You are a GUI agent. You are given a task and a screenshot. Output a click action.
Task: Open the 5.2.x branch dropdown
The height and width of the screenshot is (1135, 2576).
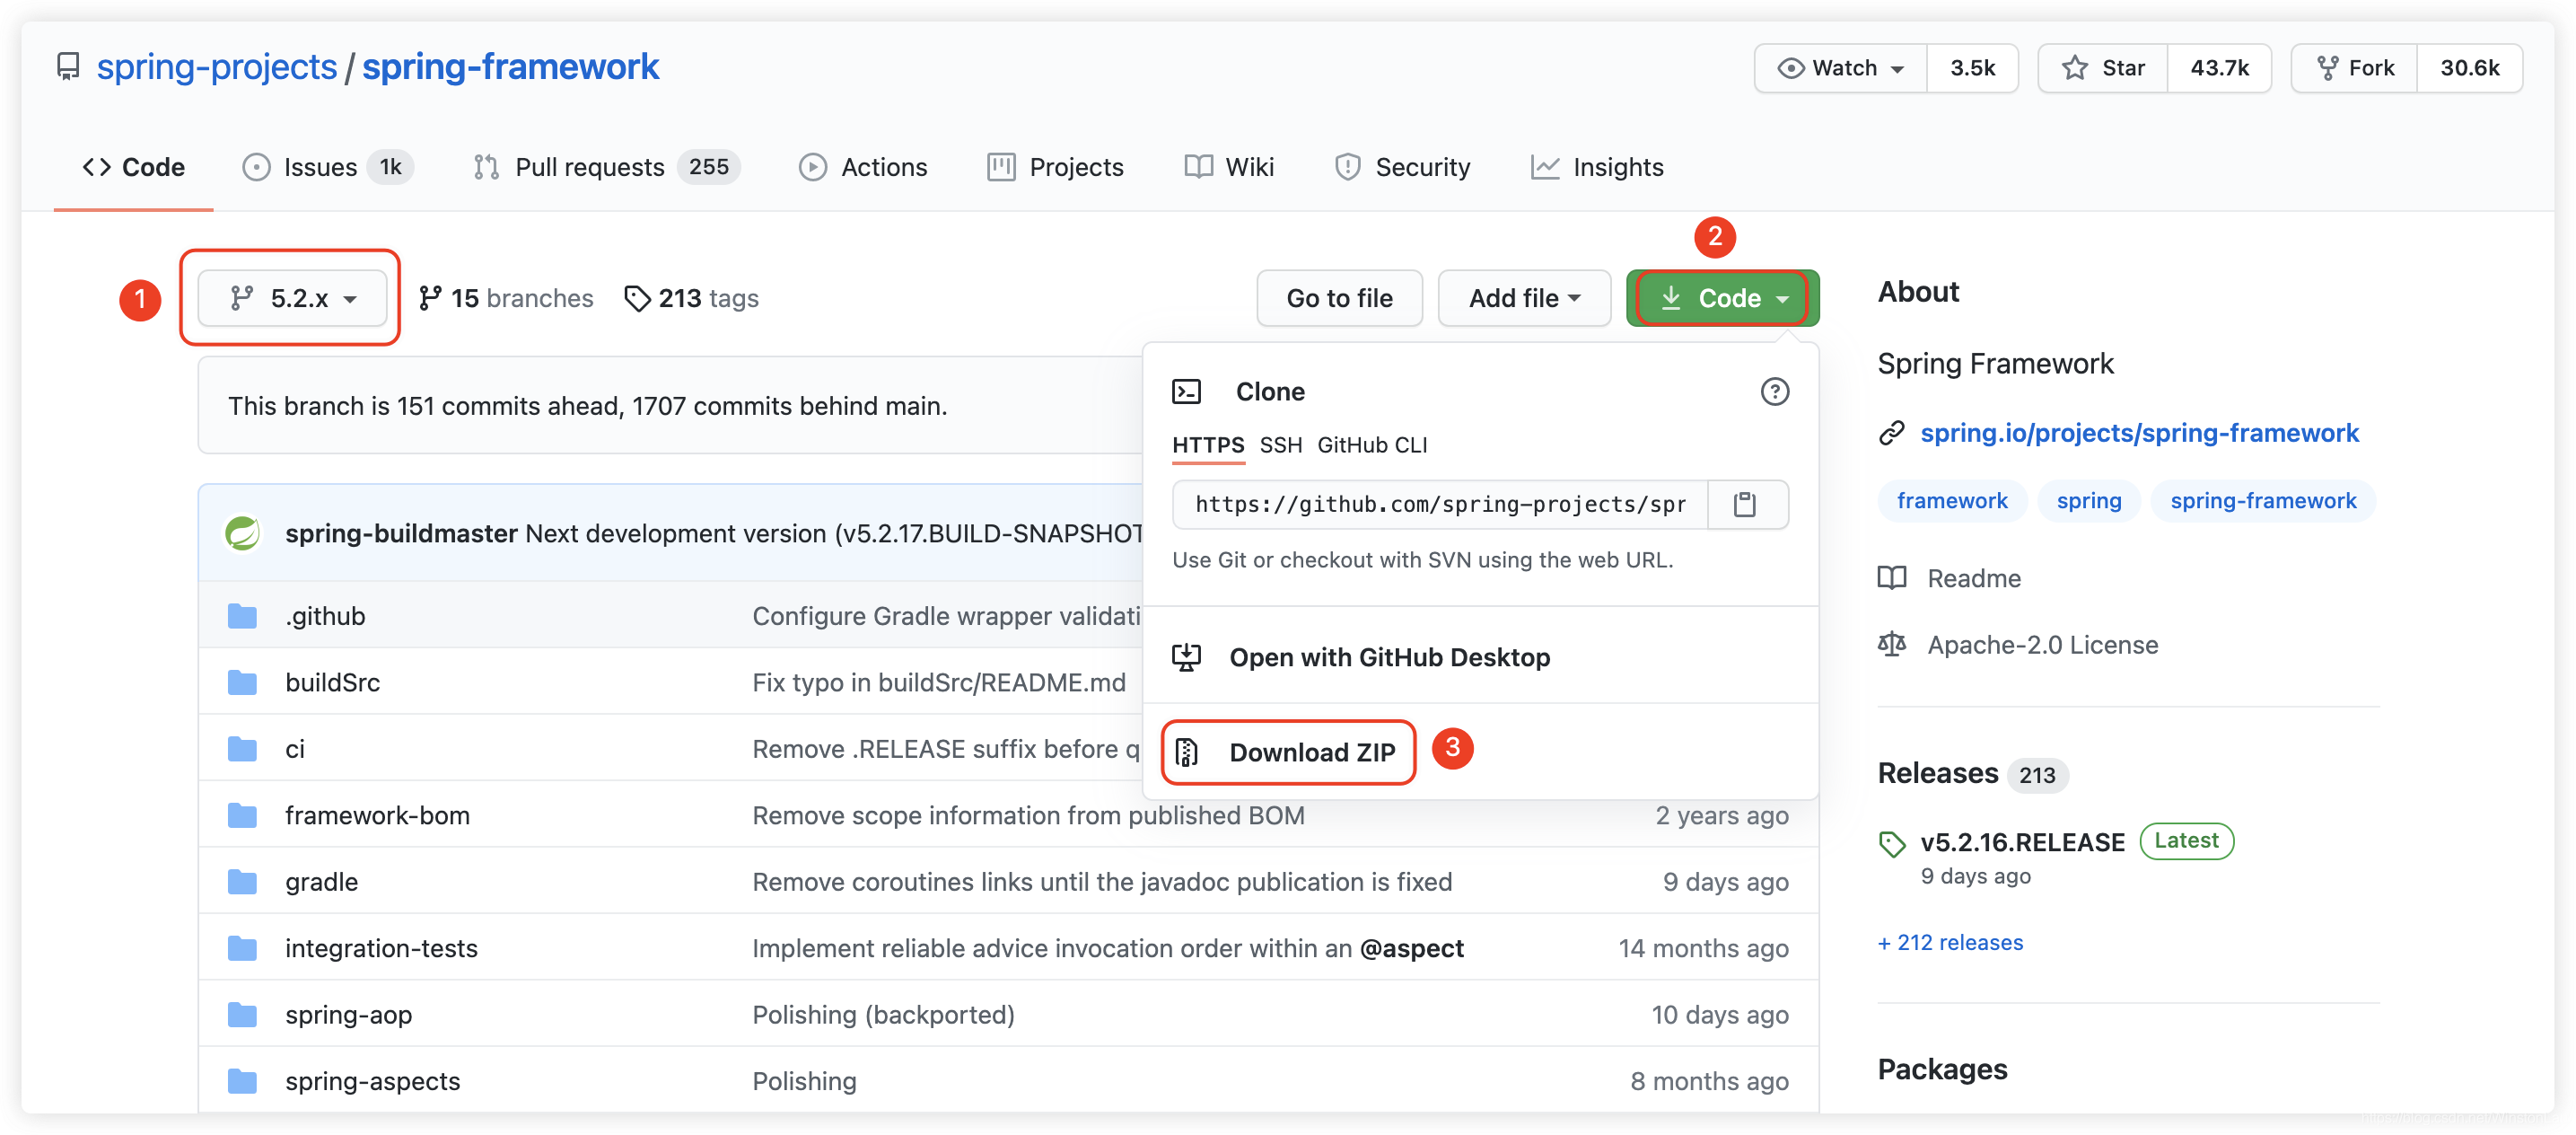point(292,298)
